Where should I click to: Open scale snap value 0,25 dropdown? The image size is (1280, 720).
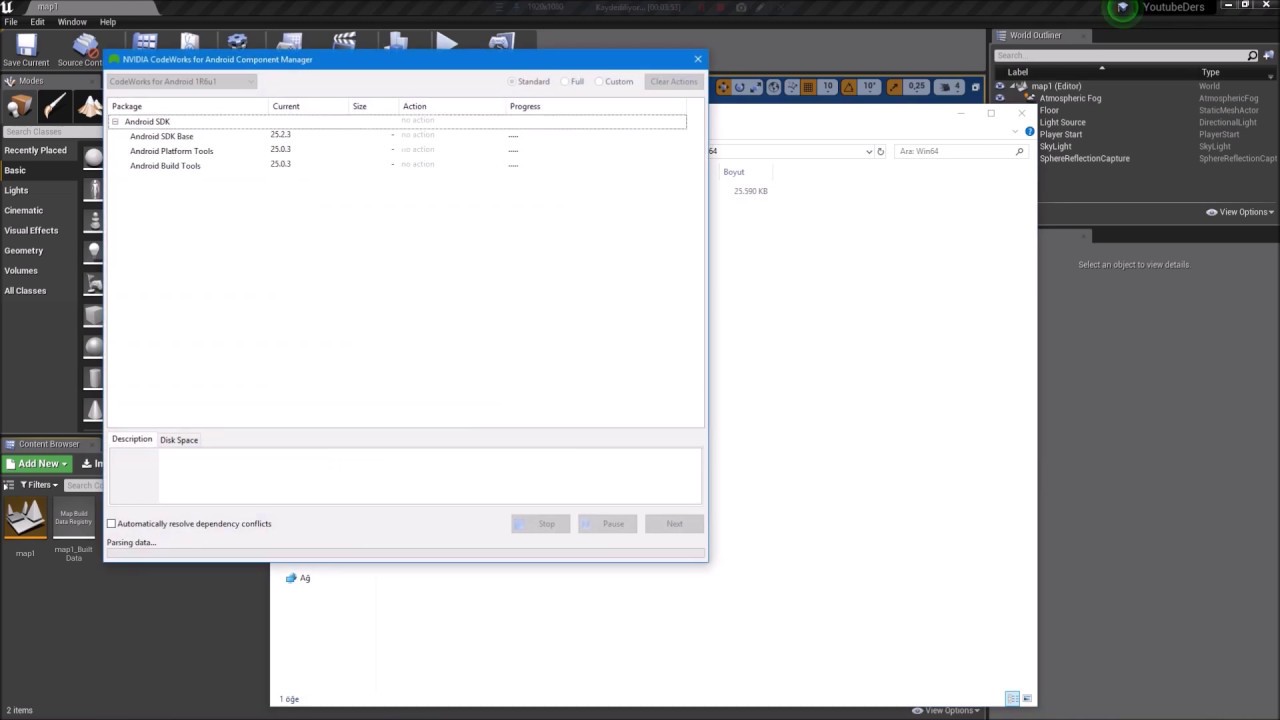point(916,87)
